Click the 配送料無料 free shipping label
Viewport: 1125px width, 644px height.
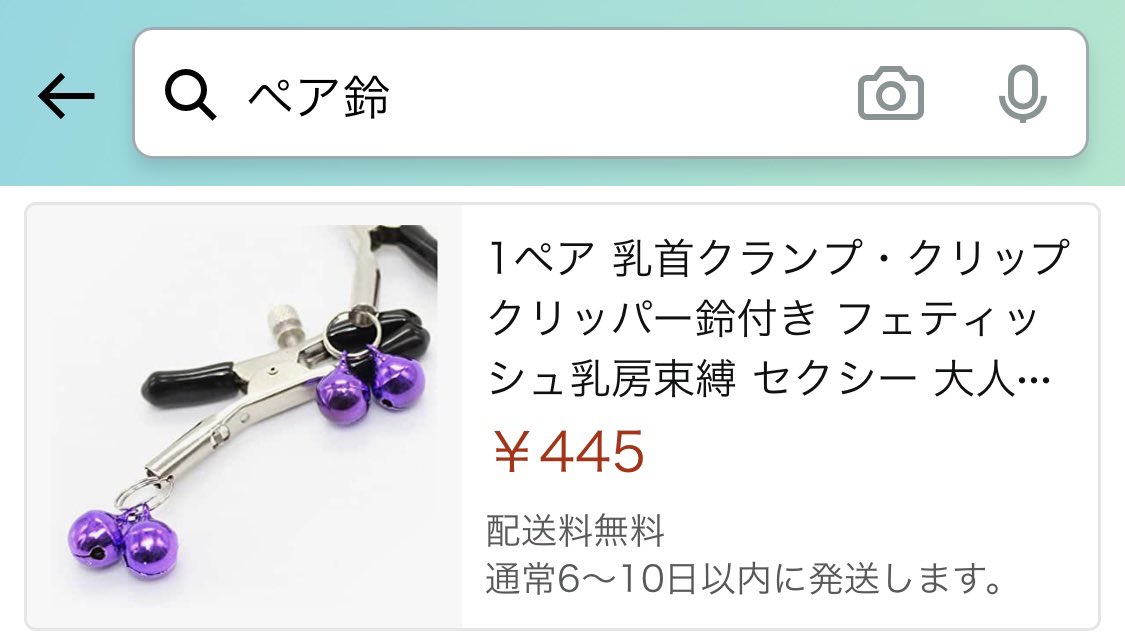point(575,531)
